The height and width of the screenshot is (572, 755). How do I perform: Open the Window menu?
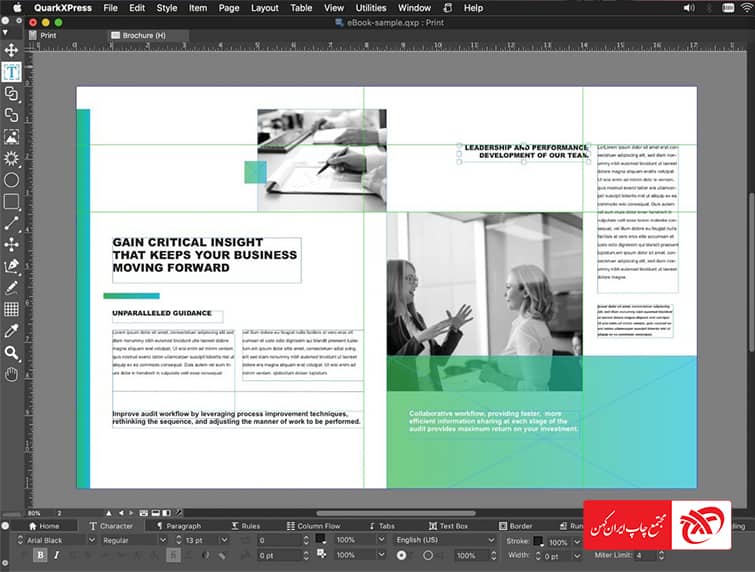[x=414, y=8]
